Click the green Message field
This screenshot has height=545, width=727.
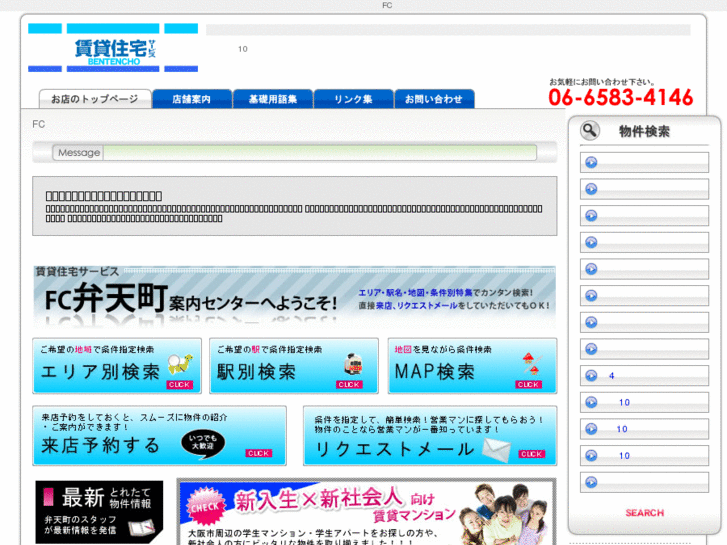click(320, 152)
